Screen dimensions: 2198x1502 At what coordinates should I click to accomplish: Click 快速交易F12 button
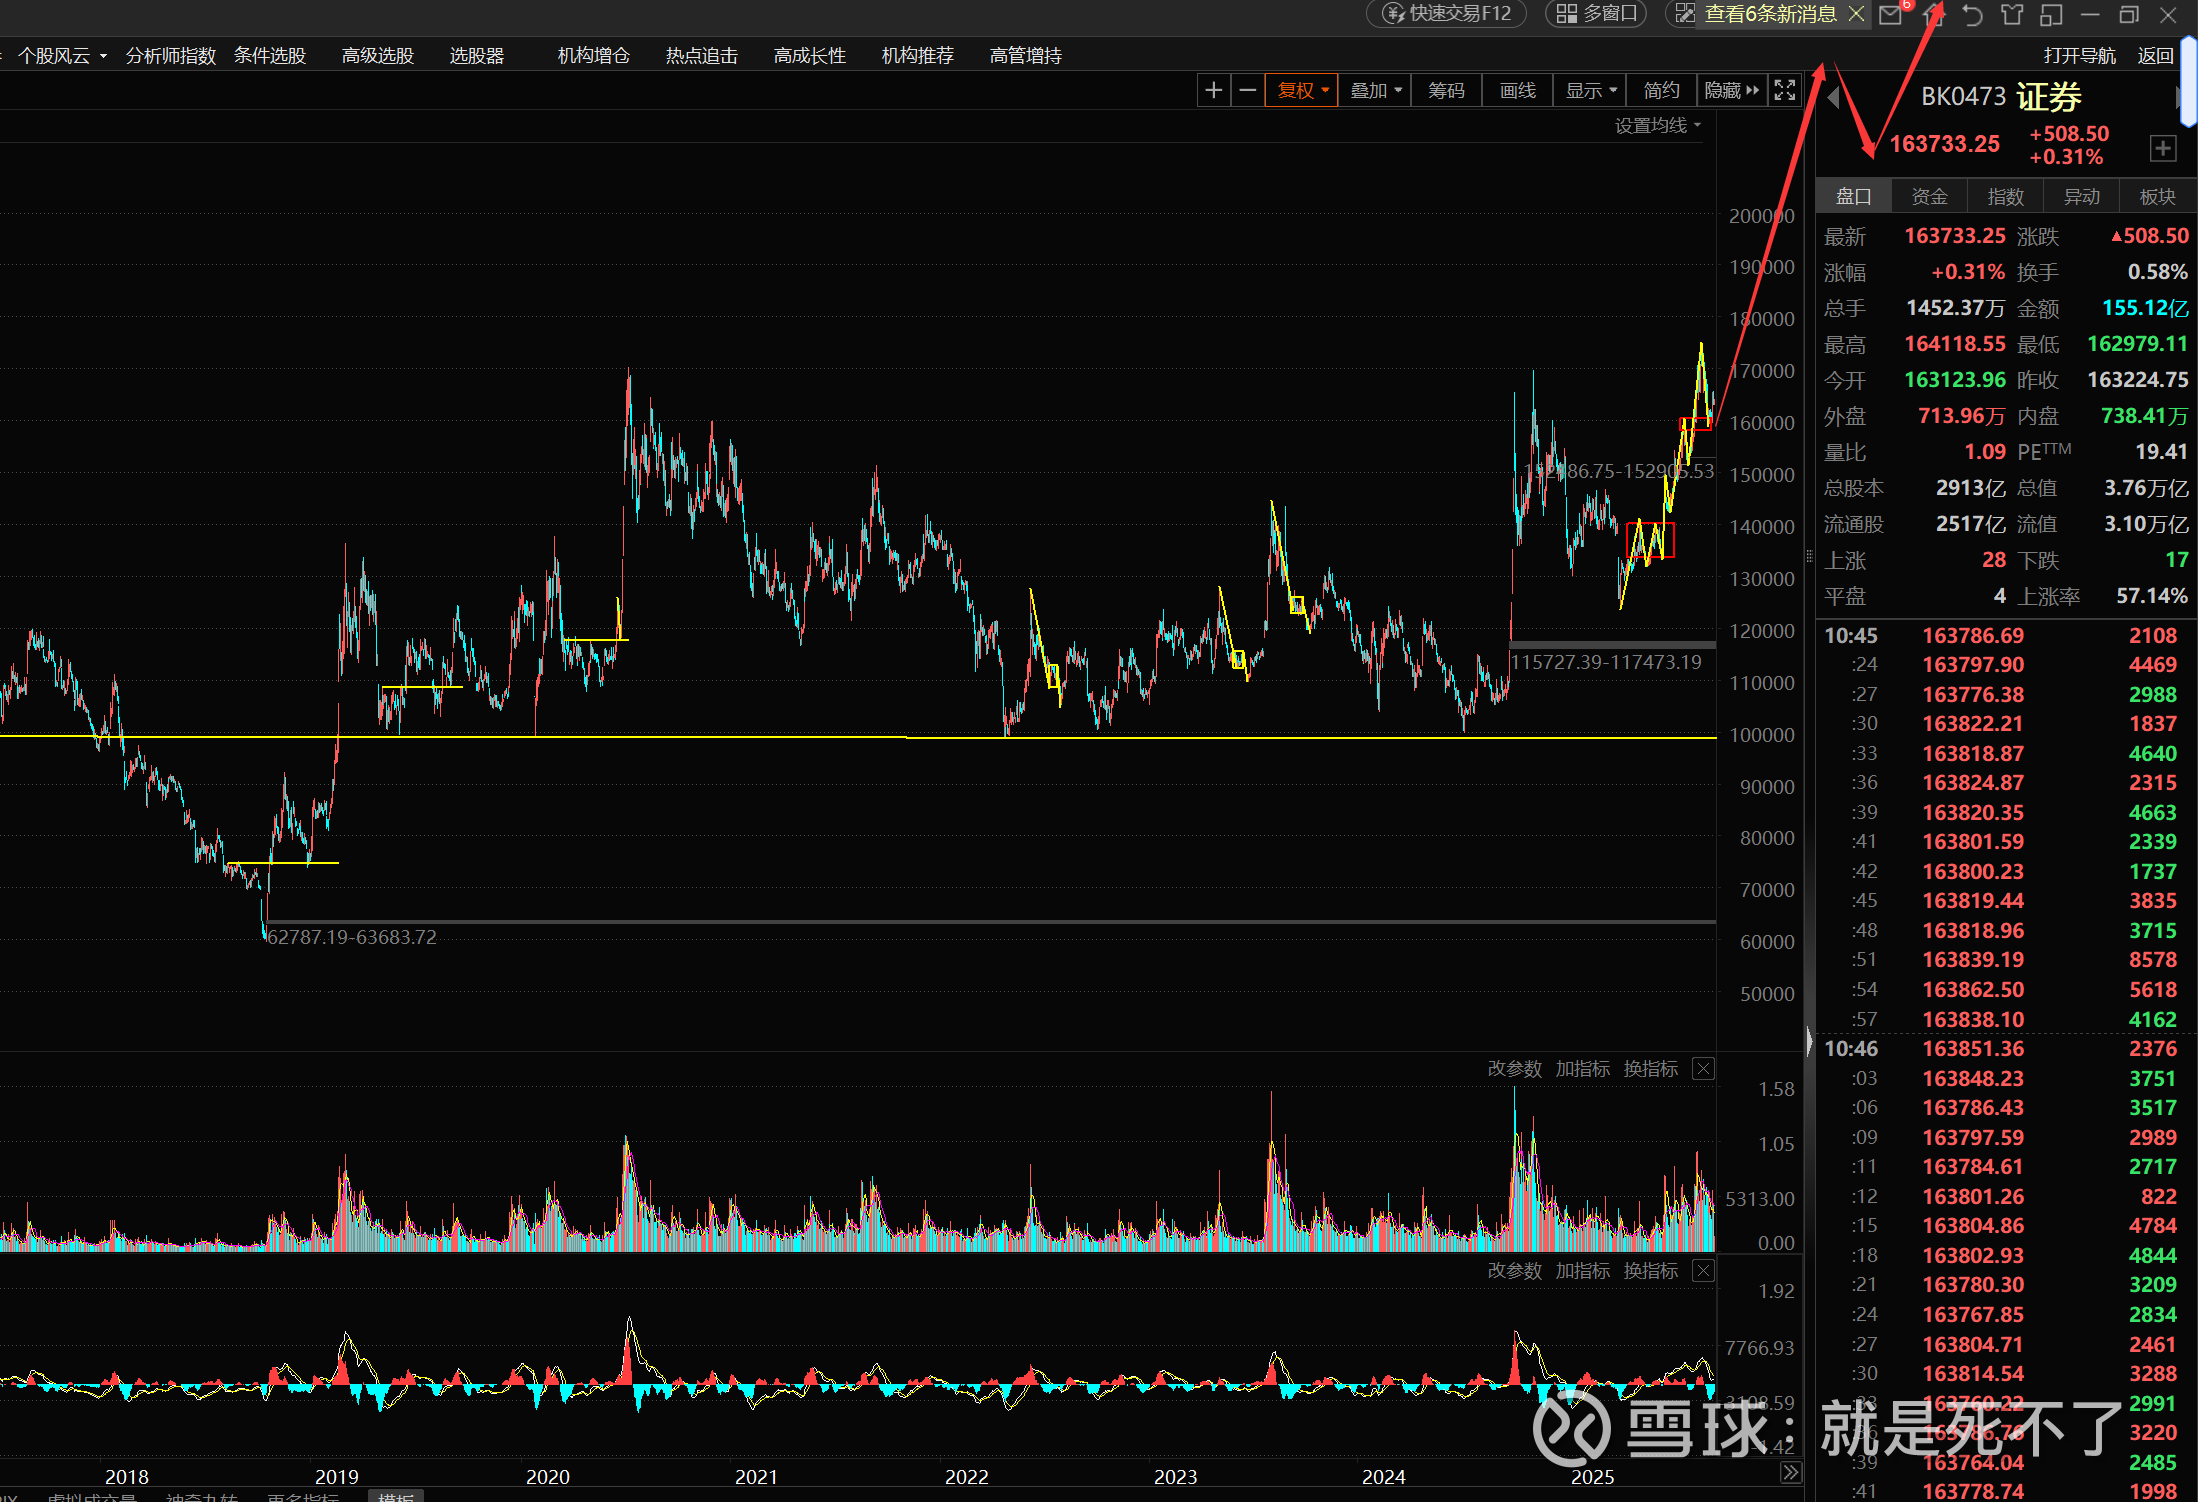(x=1447, y=14)
